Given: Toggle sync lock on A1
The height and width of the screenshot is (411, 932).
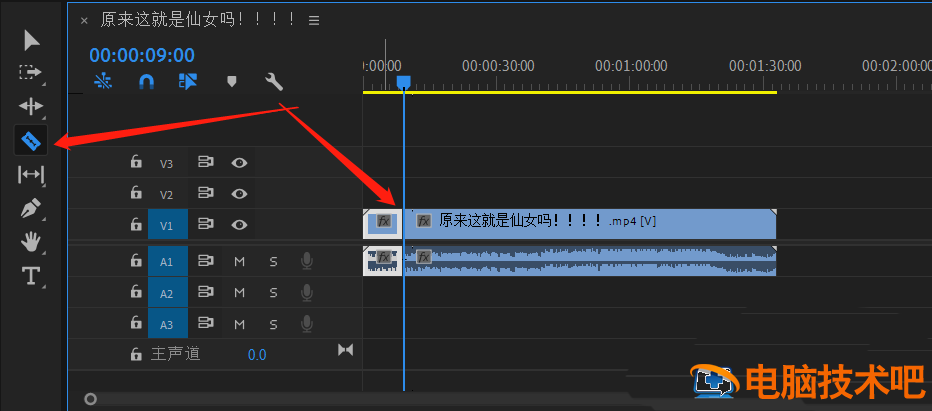Looking at the screenshot, I should 206,261.
